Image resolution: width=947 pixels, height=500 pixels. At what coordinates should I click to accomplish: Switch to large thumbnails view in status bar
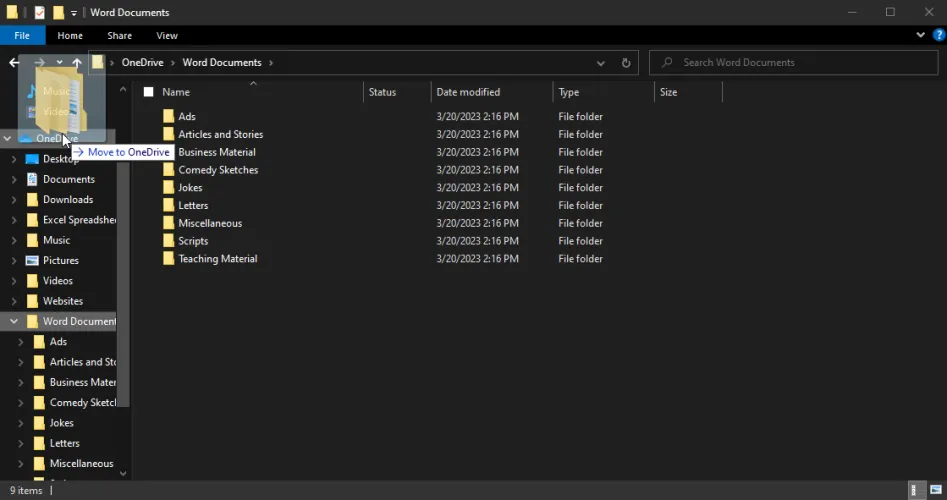pyautogui.click(x=934, y=491)
